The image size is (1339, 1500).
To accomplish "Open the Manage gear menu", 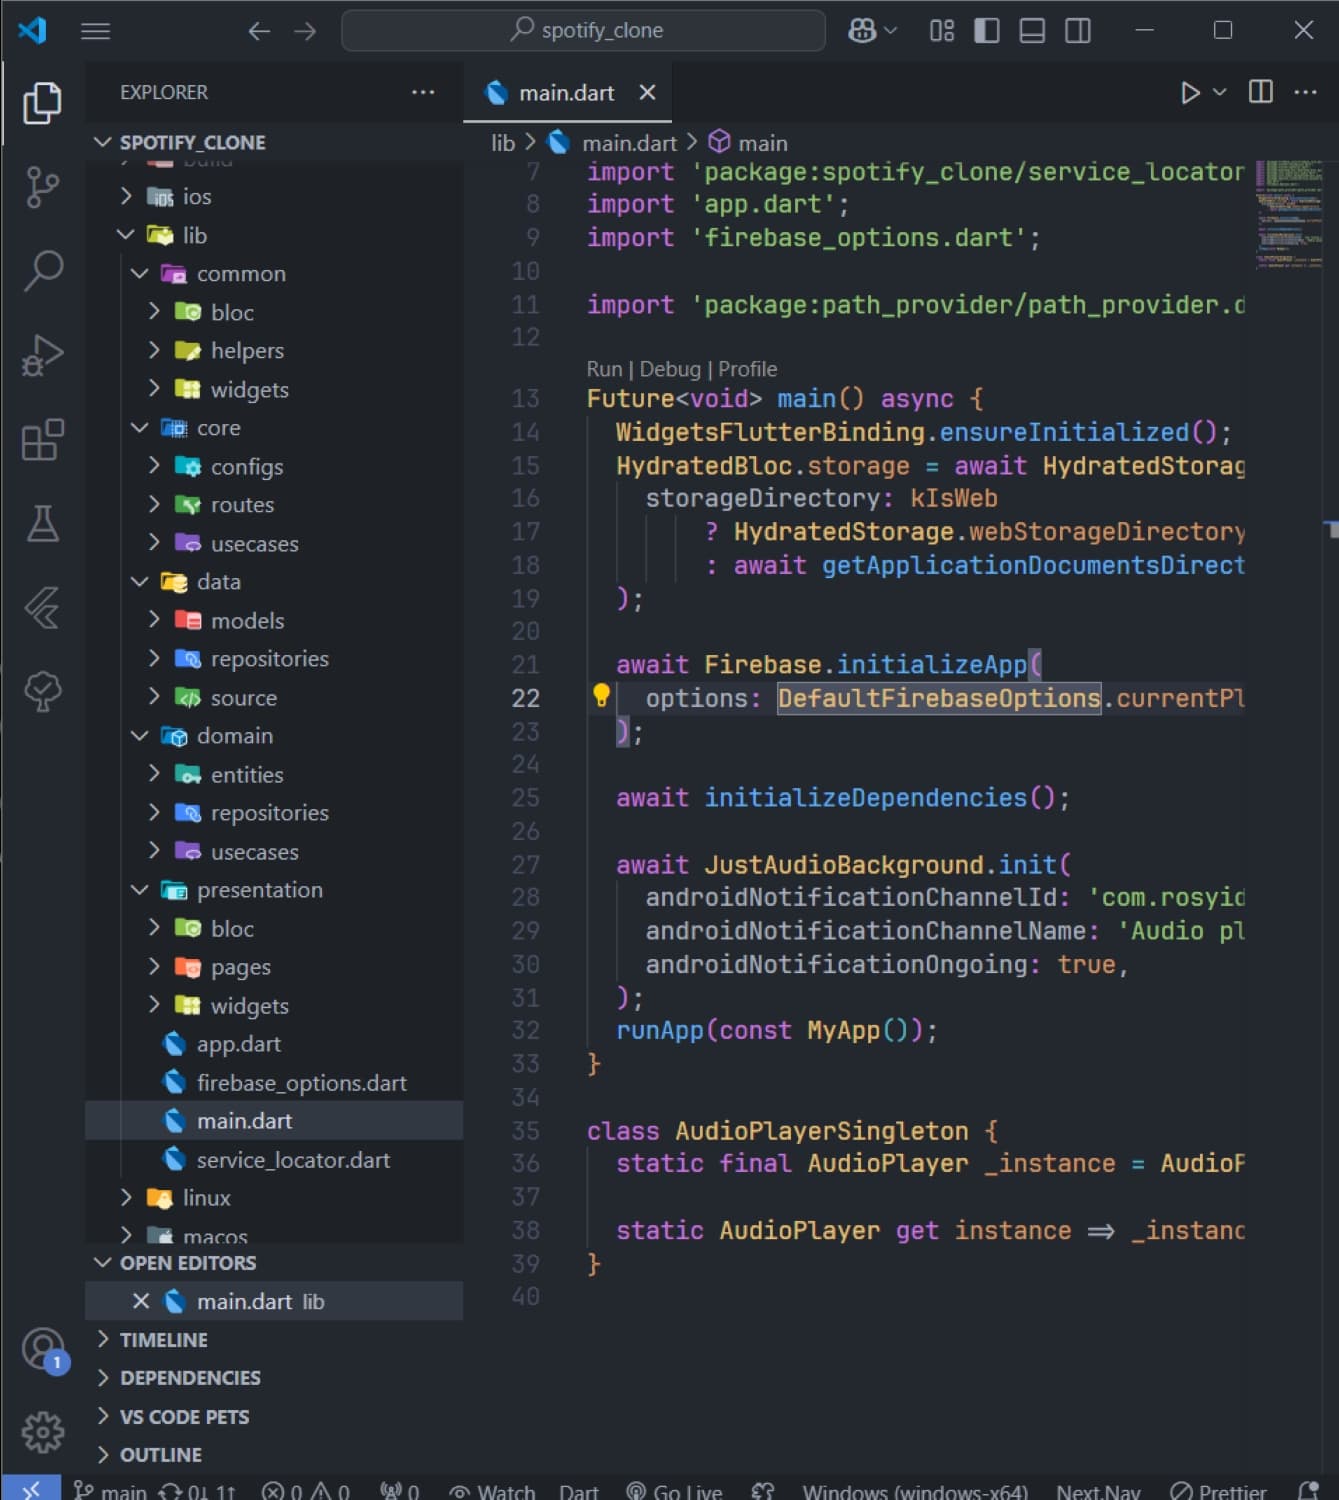I will pos(42,1432).
